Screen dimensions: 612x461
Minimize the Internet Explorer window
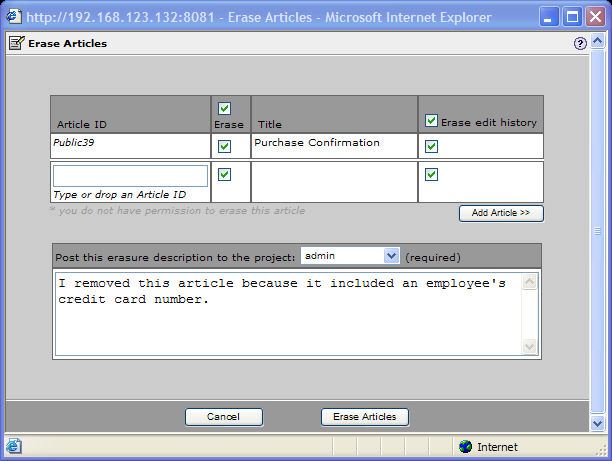548,17
